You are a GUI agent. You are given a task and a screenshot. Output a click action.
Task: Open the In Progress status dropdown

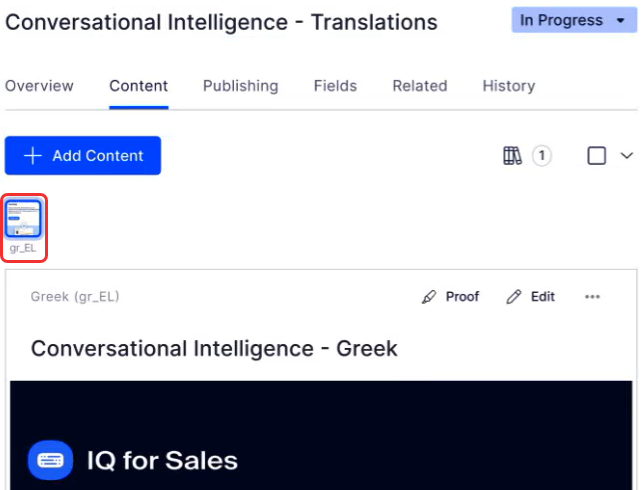click(x=574, y=21)
